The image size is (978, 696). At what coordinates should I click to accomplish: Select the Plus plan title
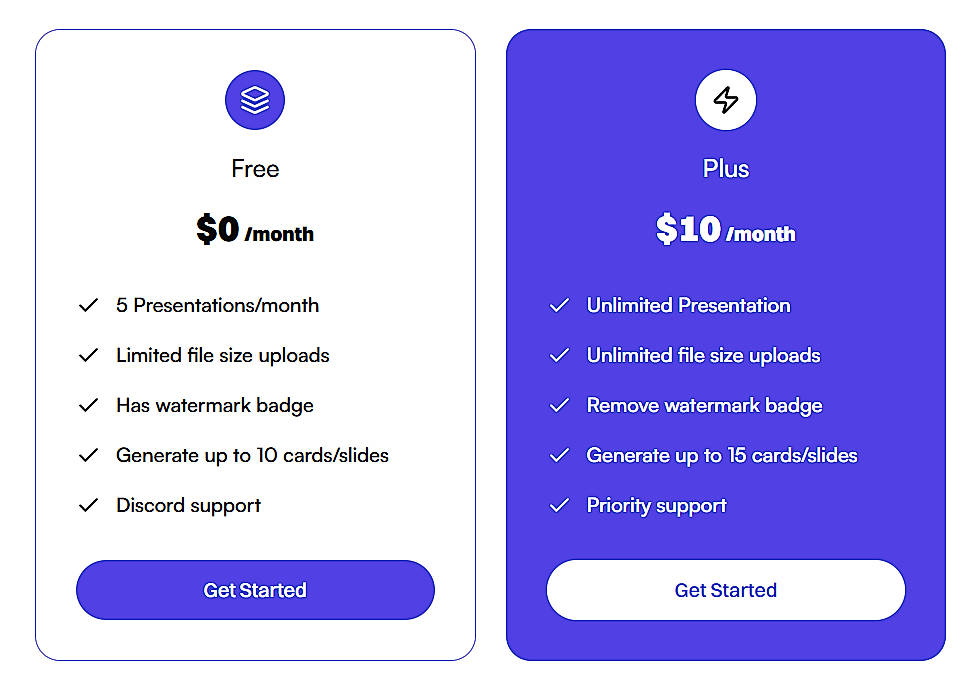[x=725, y=168]
